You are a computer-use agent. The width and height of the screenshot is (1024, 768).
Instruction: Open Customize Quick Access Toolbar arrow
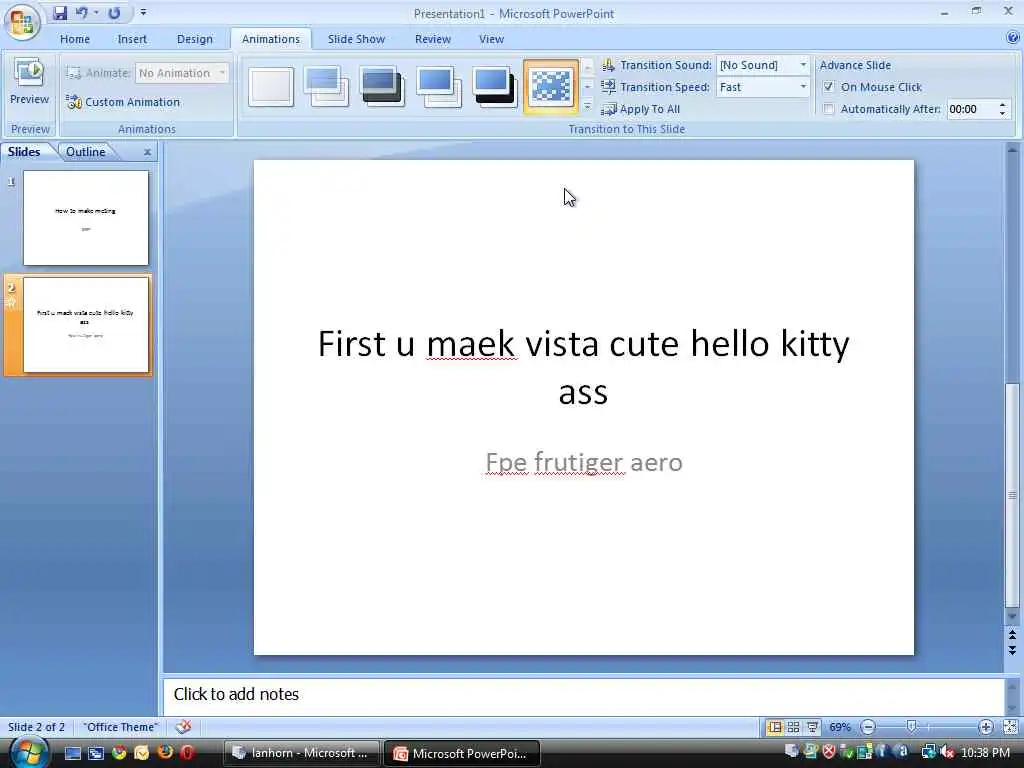pyautogui.click(x=143, y=13)
